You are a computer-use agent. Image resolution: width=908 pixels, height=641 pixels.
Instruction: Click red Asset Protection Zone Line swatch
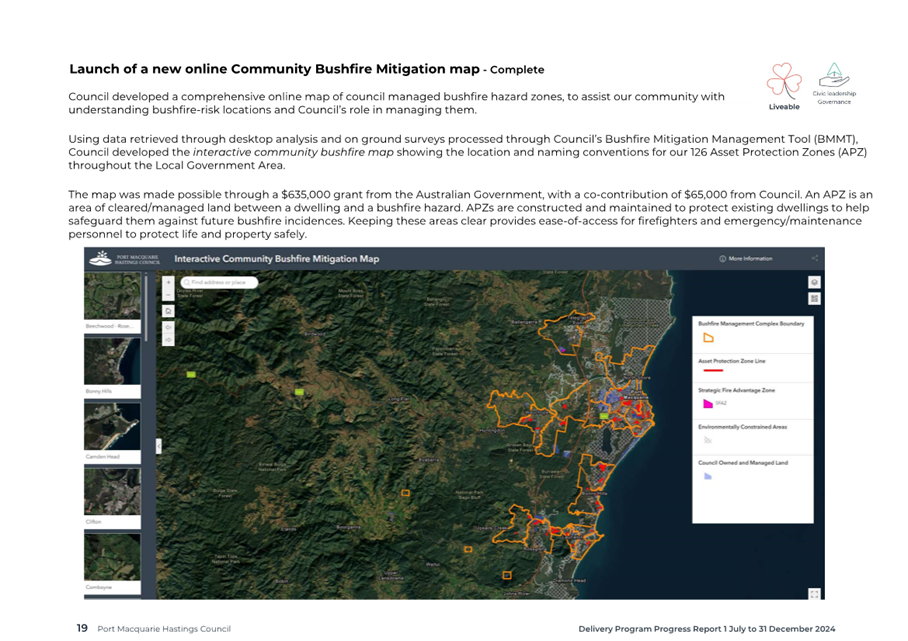(x=713, y=371)
